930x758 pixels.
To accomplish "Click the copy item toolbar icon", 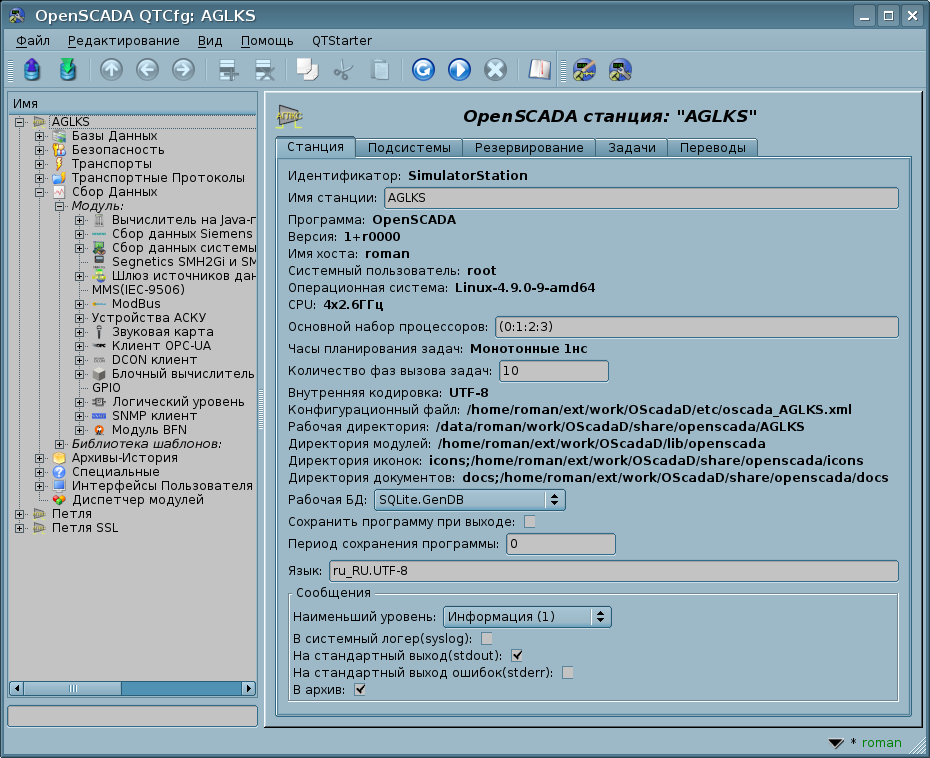I will [307, 70].
